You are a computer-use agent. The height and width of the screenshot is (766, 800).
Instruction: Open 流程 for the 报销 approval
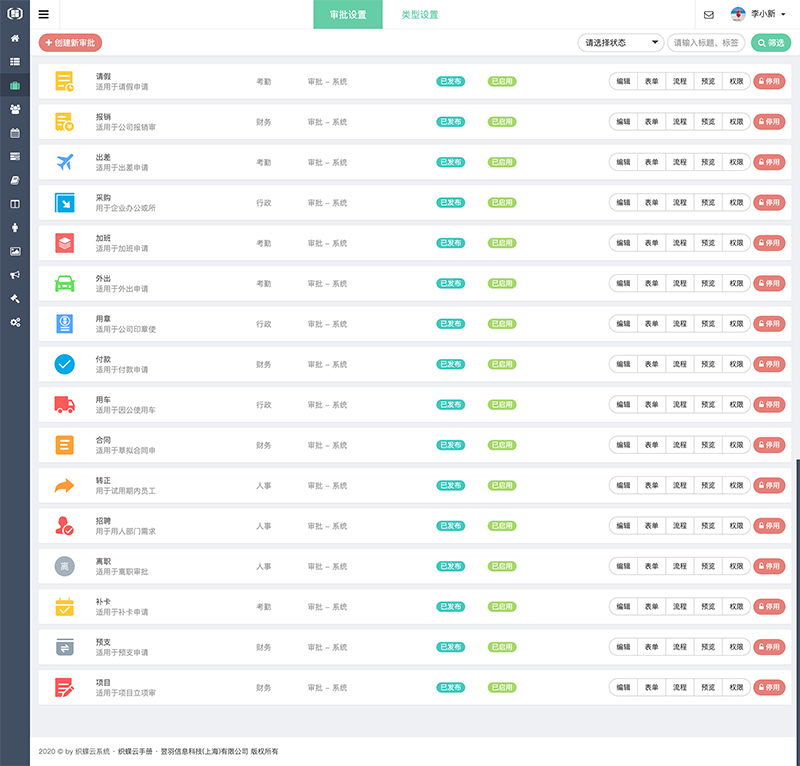[680, 122]
